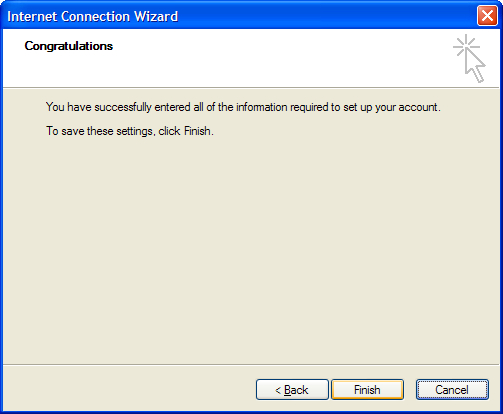Click the arrow pointer shape of the header icon
Image resolution: width=503 pixels, height=414 pixels.
(475, 66)
